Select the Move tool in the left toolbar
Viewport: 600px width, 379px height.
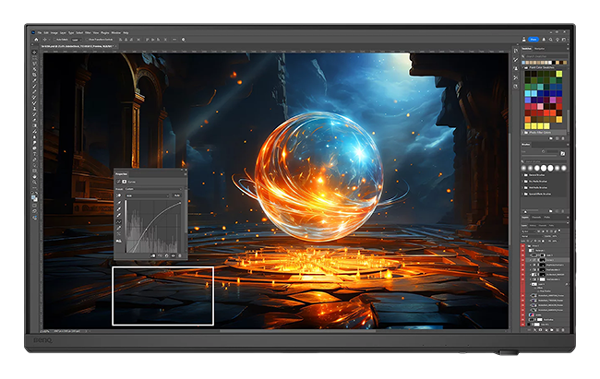coord(34,52)
